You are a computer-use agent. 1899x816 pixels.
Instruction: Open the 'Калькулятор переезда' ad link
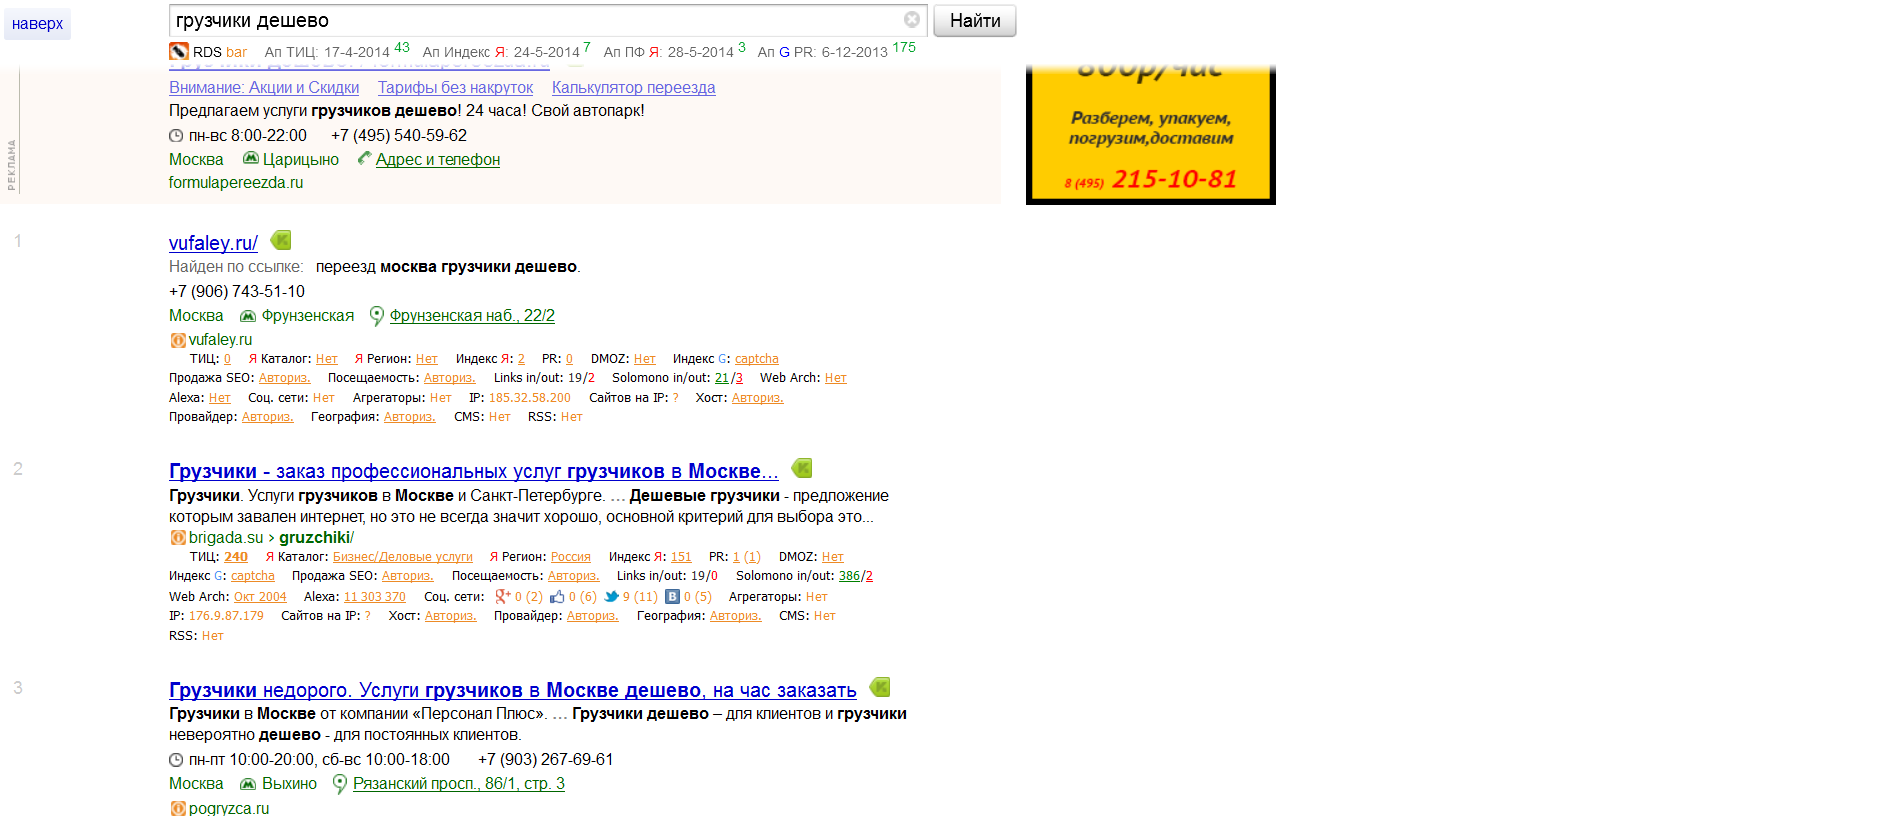pyautogui.click(x=634, y=87)
